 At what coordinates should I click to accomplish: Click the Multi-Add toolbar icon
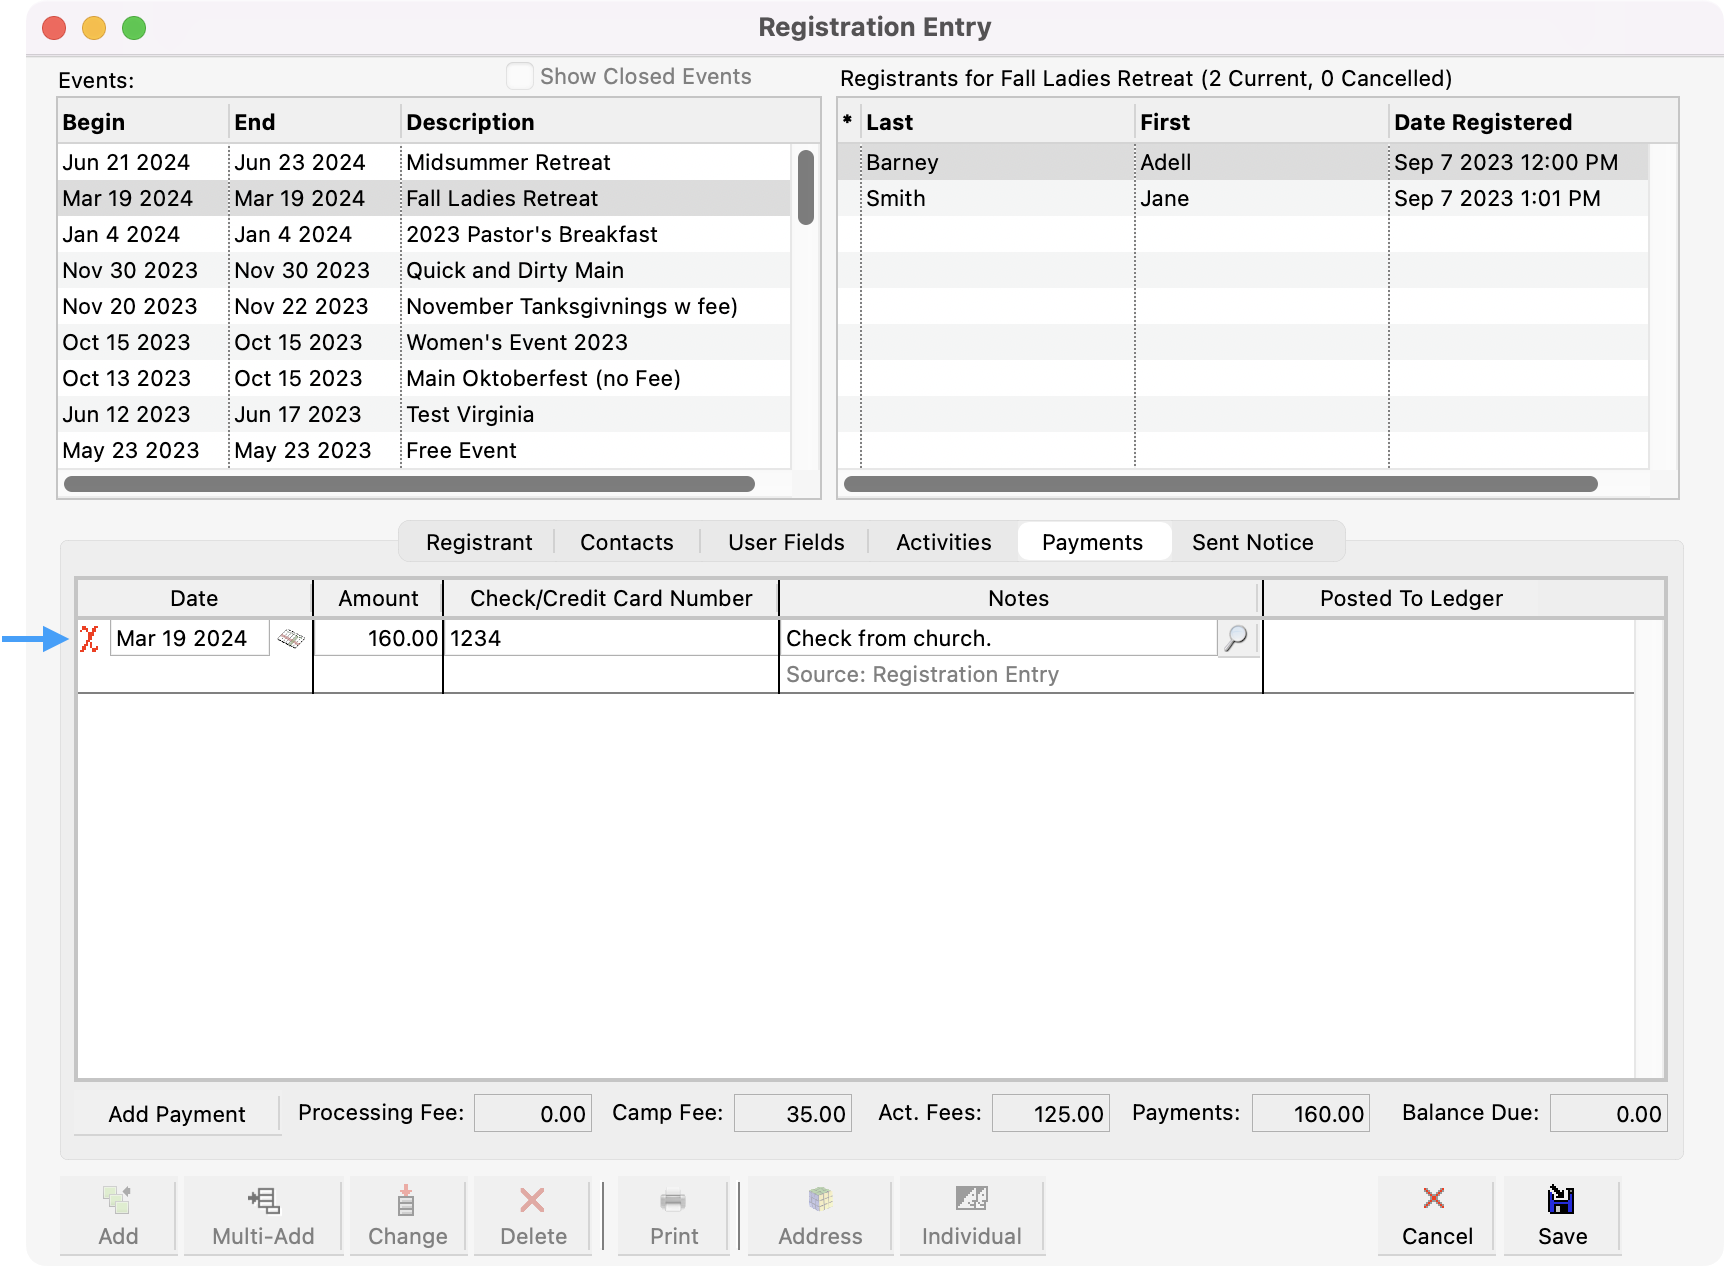[x=263, y=1216]
